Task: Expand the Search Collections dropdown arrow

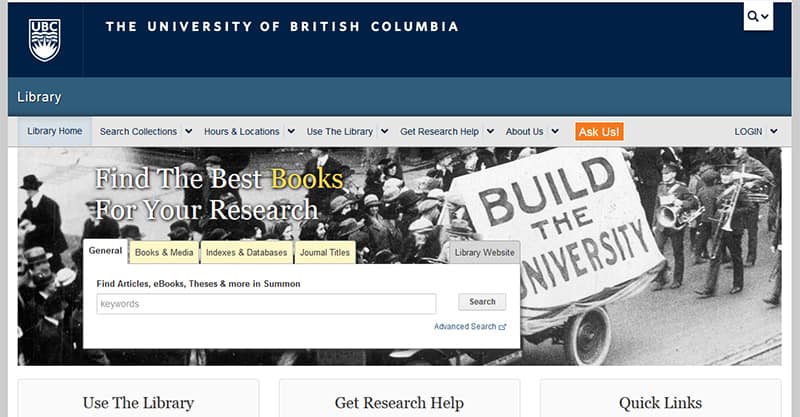Action: click(x=189, y=131)
